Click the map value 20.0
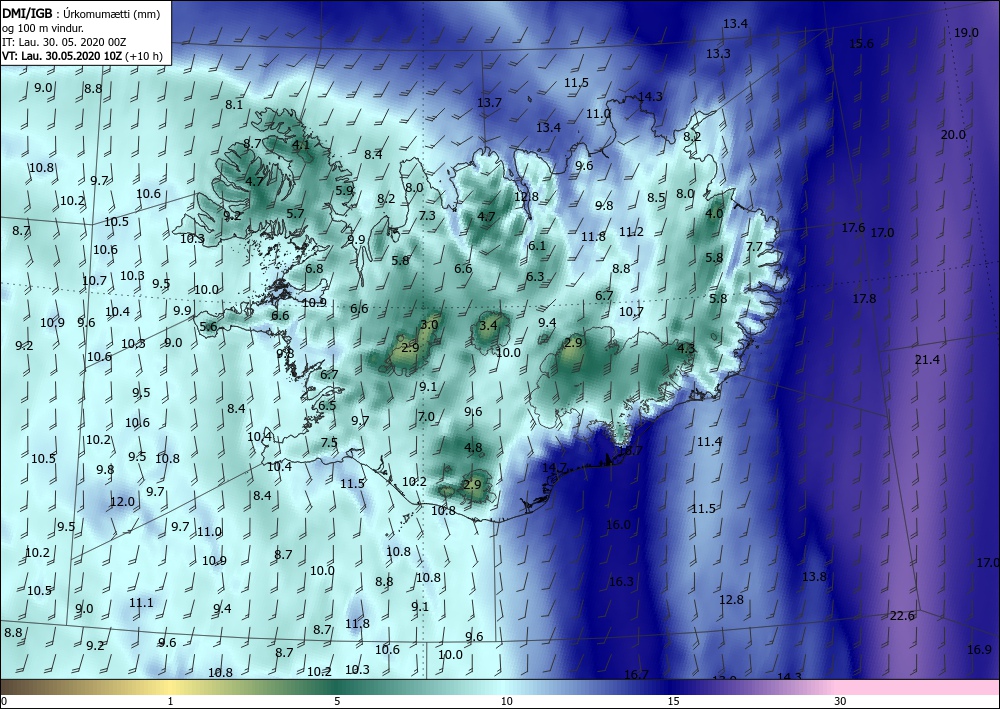 click(x=953, y=135)
